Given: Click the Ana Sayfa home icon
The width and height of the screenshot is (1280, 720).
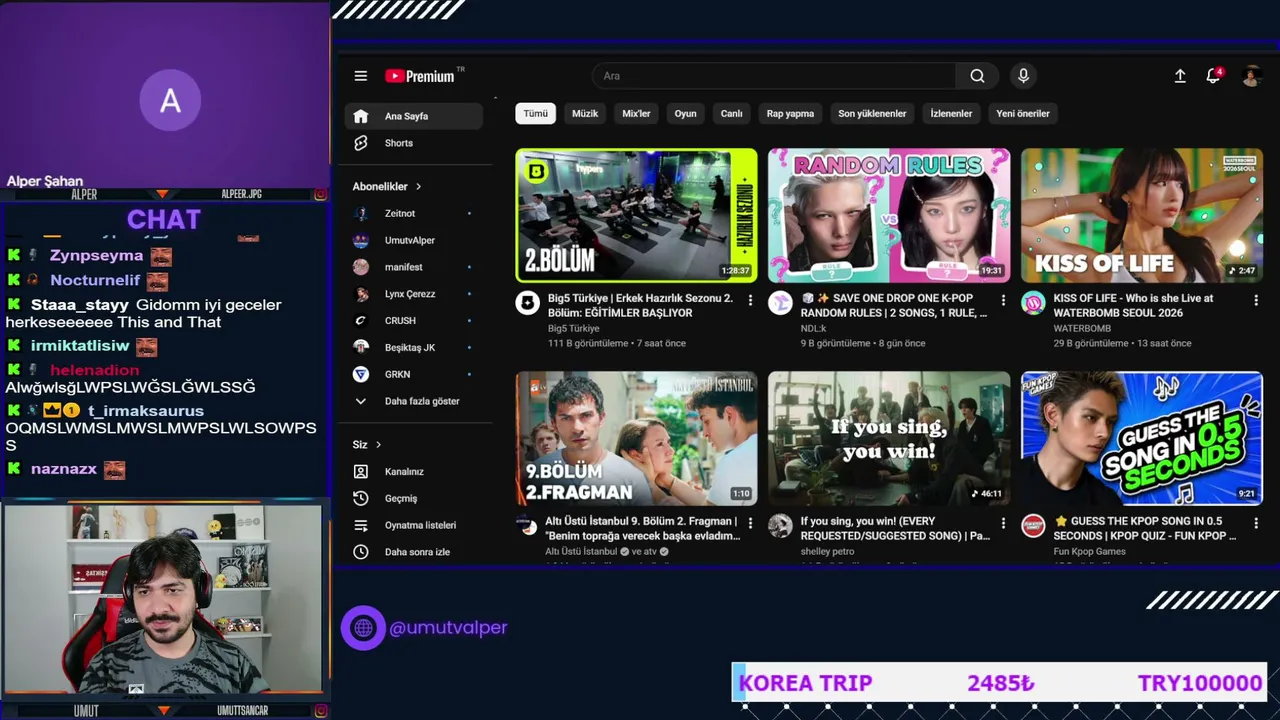Looking at the screenshot, I should 361,116.
